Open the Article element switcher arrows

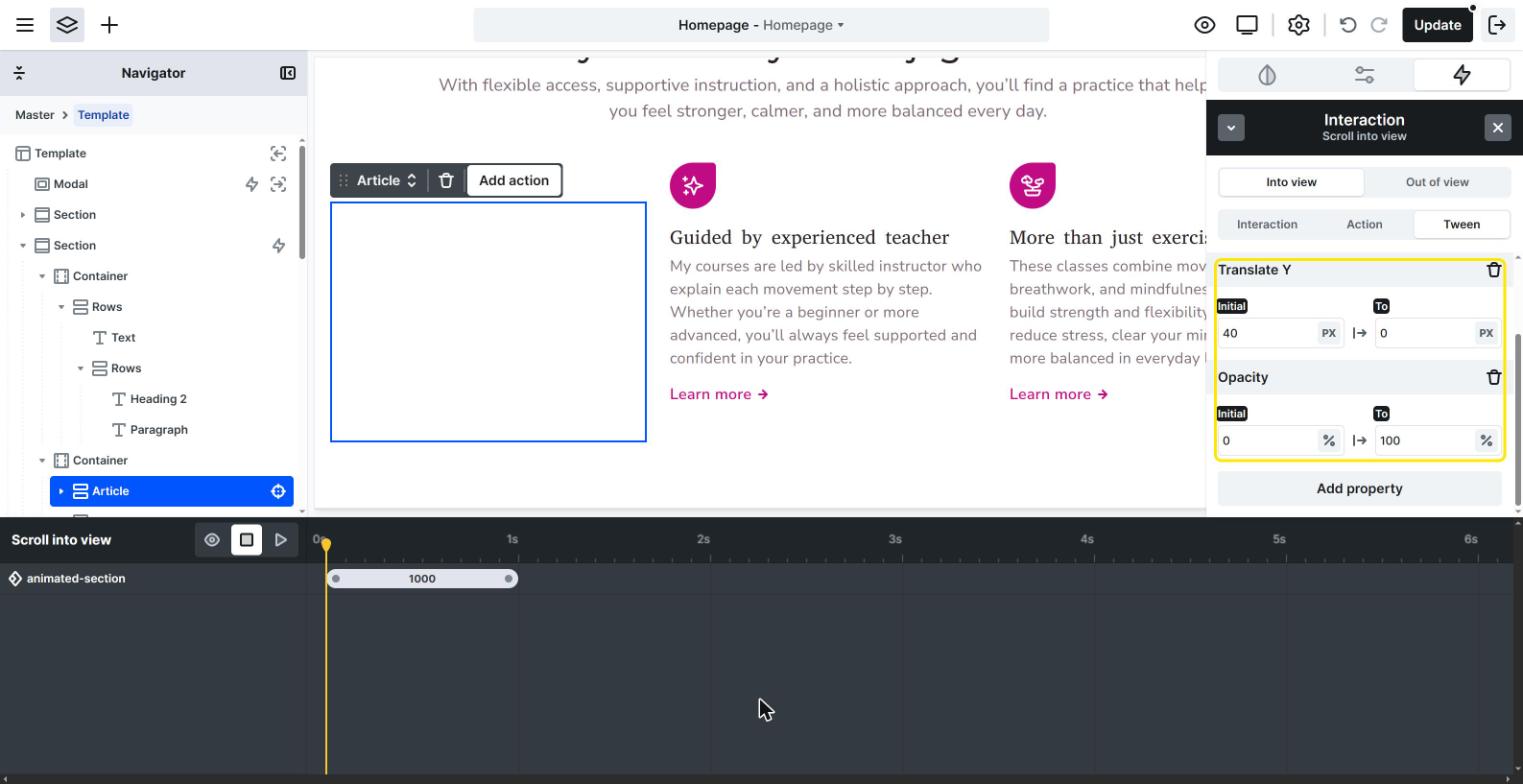click(411, 181)
